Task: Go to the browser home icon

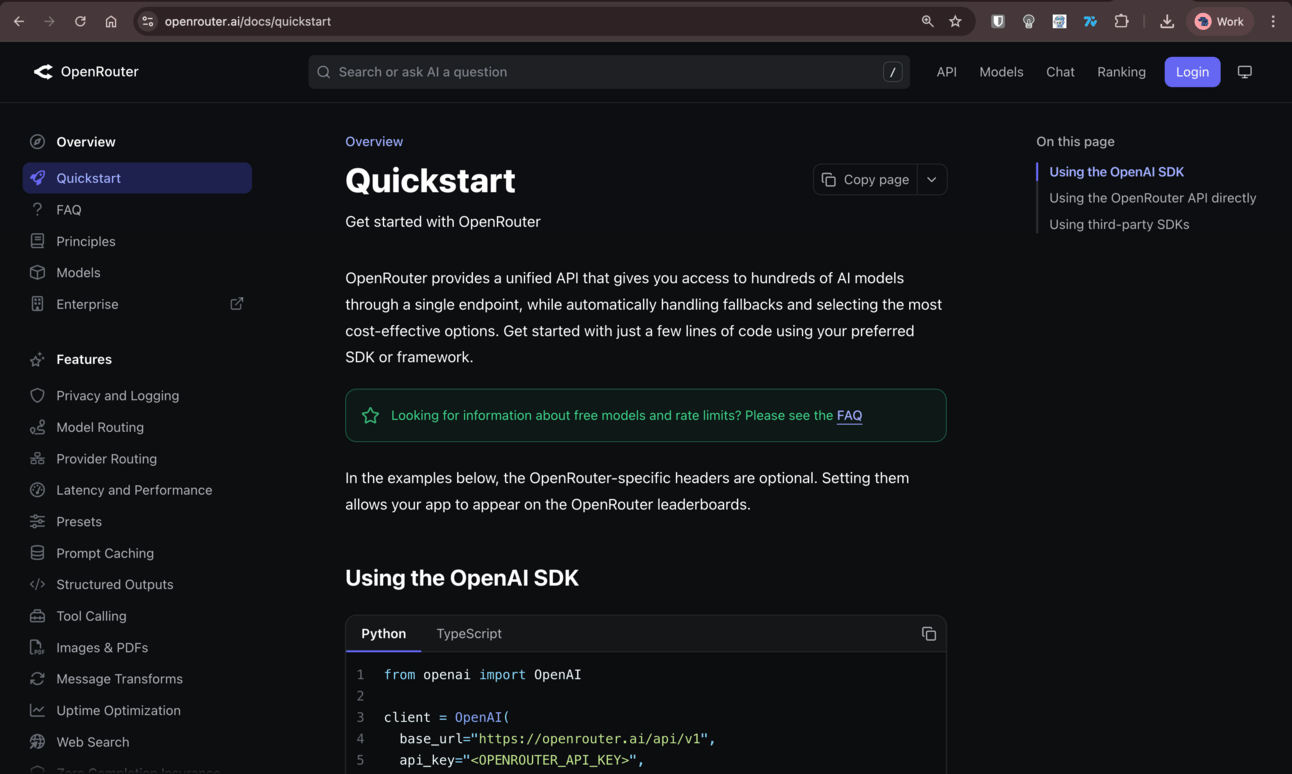Action: (111, 21)
